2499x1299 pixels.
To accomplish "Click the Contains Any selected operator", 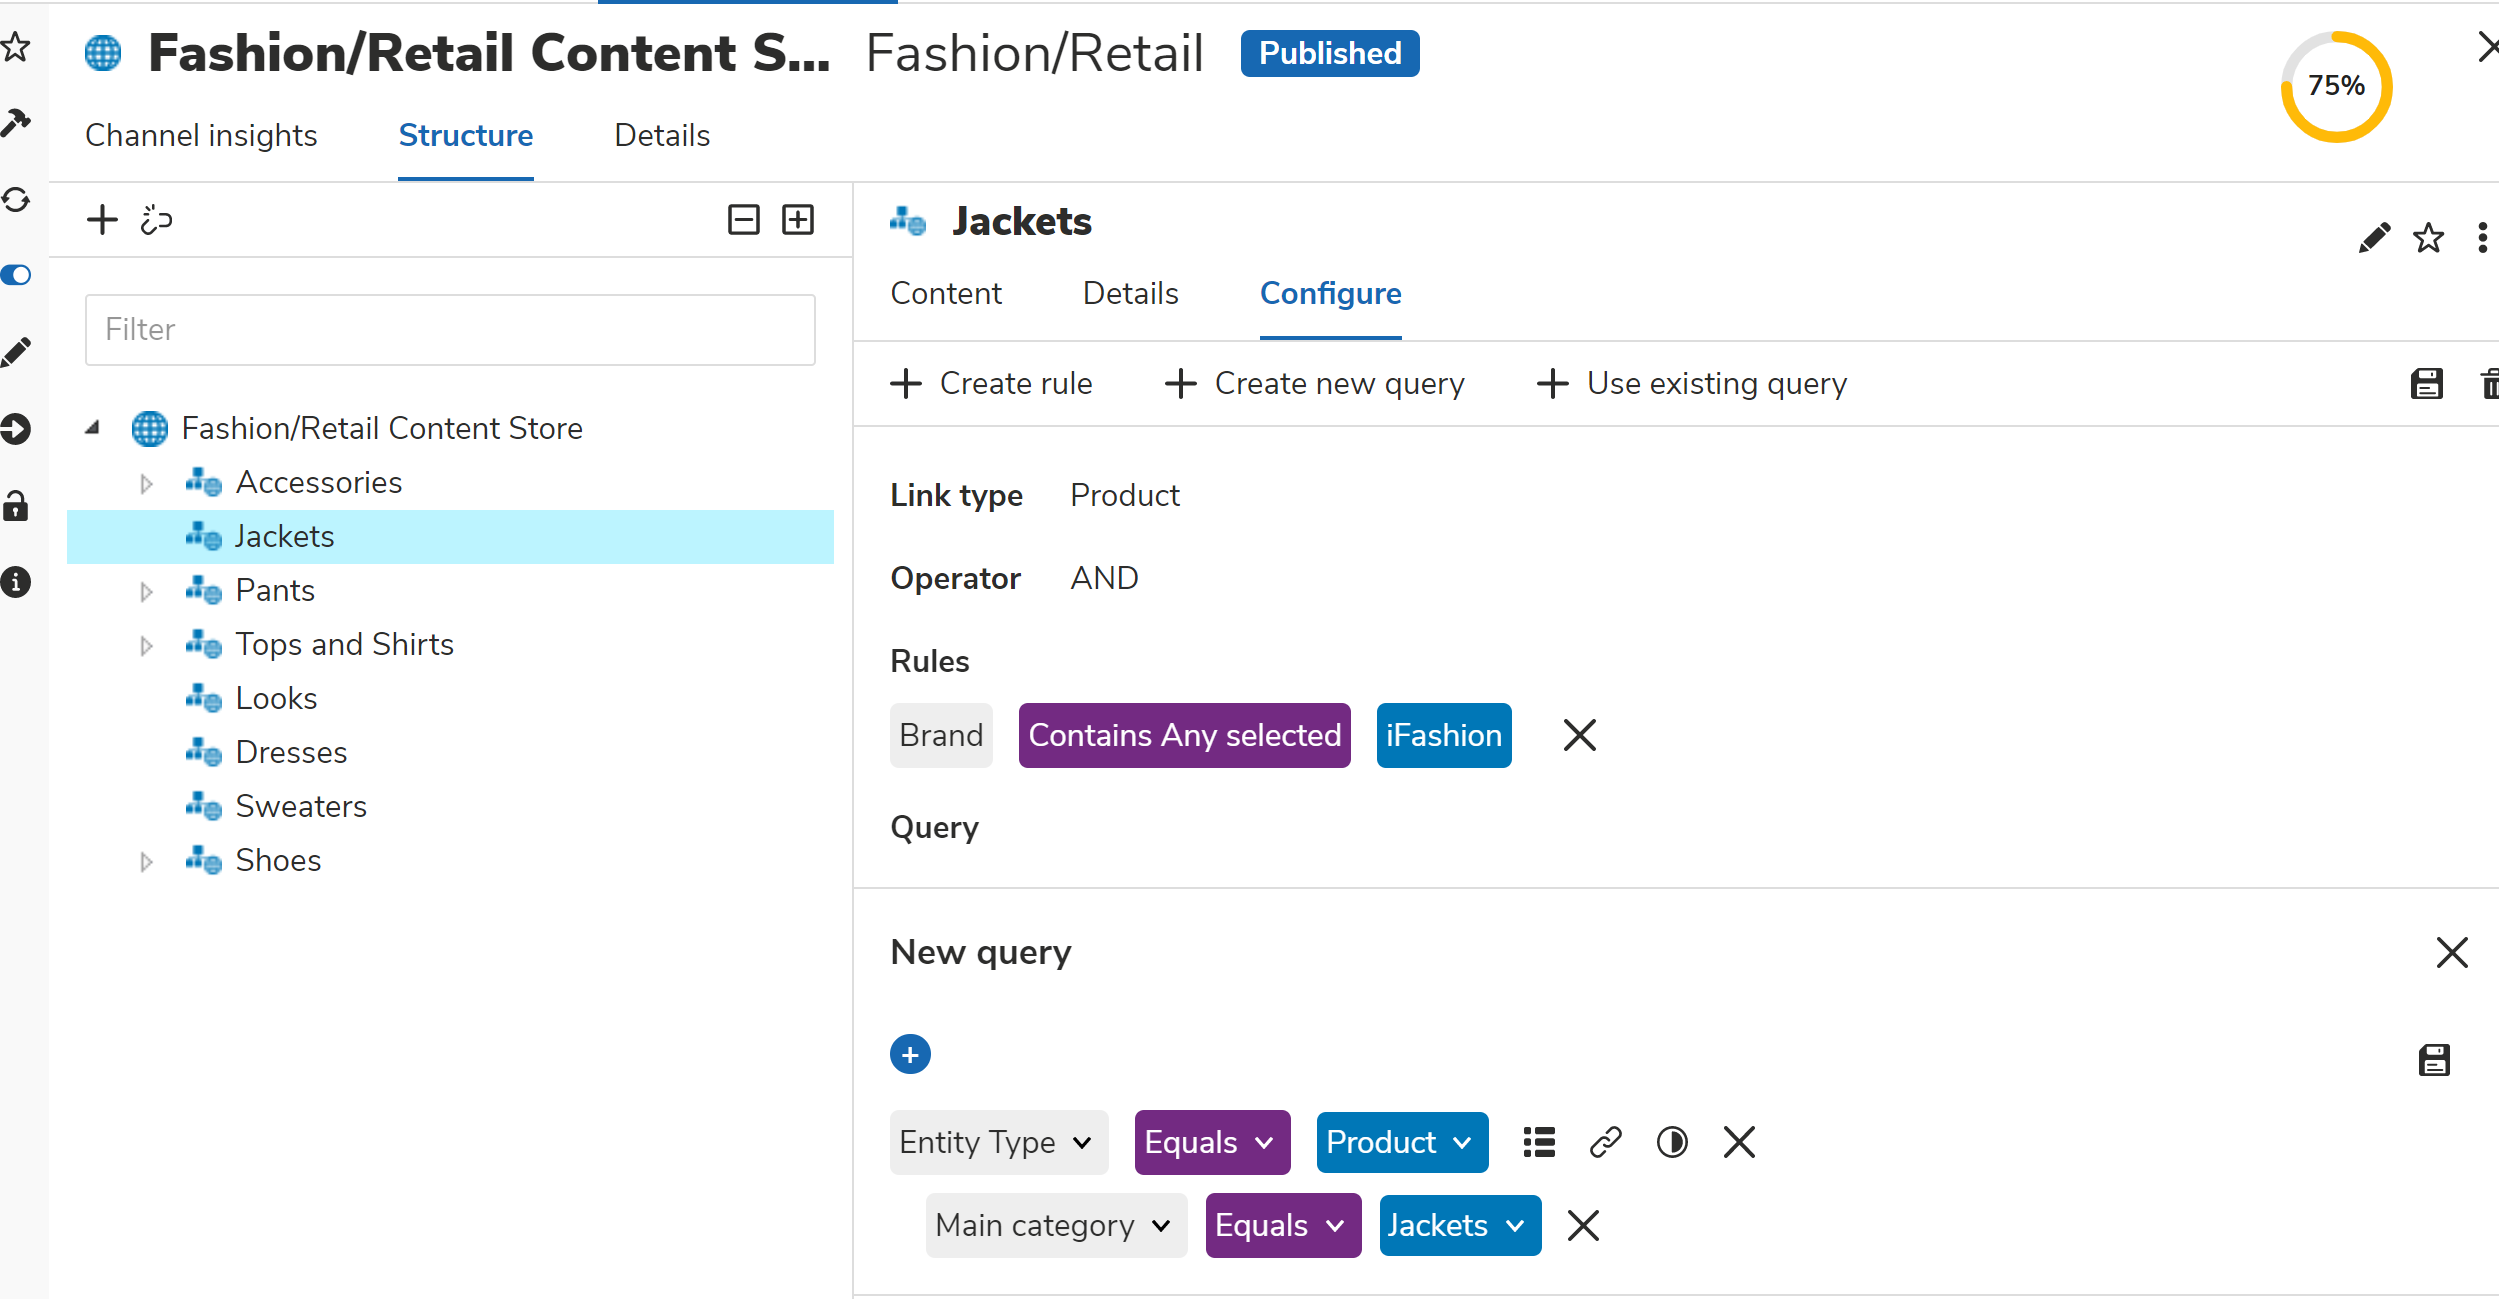I will point(1184,735).
